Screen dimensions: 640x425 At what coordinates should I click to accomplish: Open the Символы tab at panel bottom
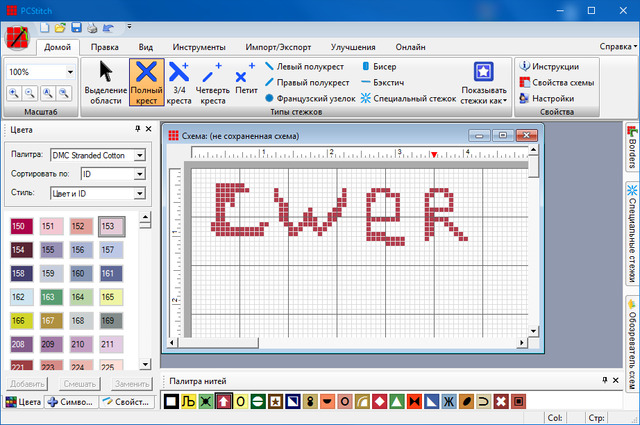(74, 402)
